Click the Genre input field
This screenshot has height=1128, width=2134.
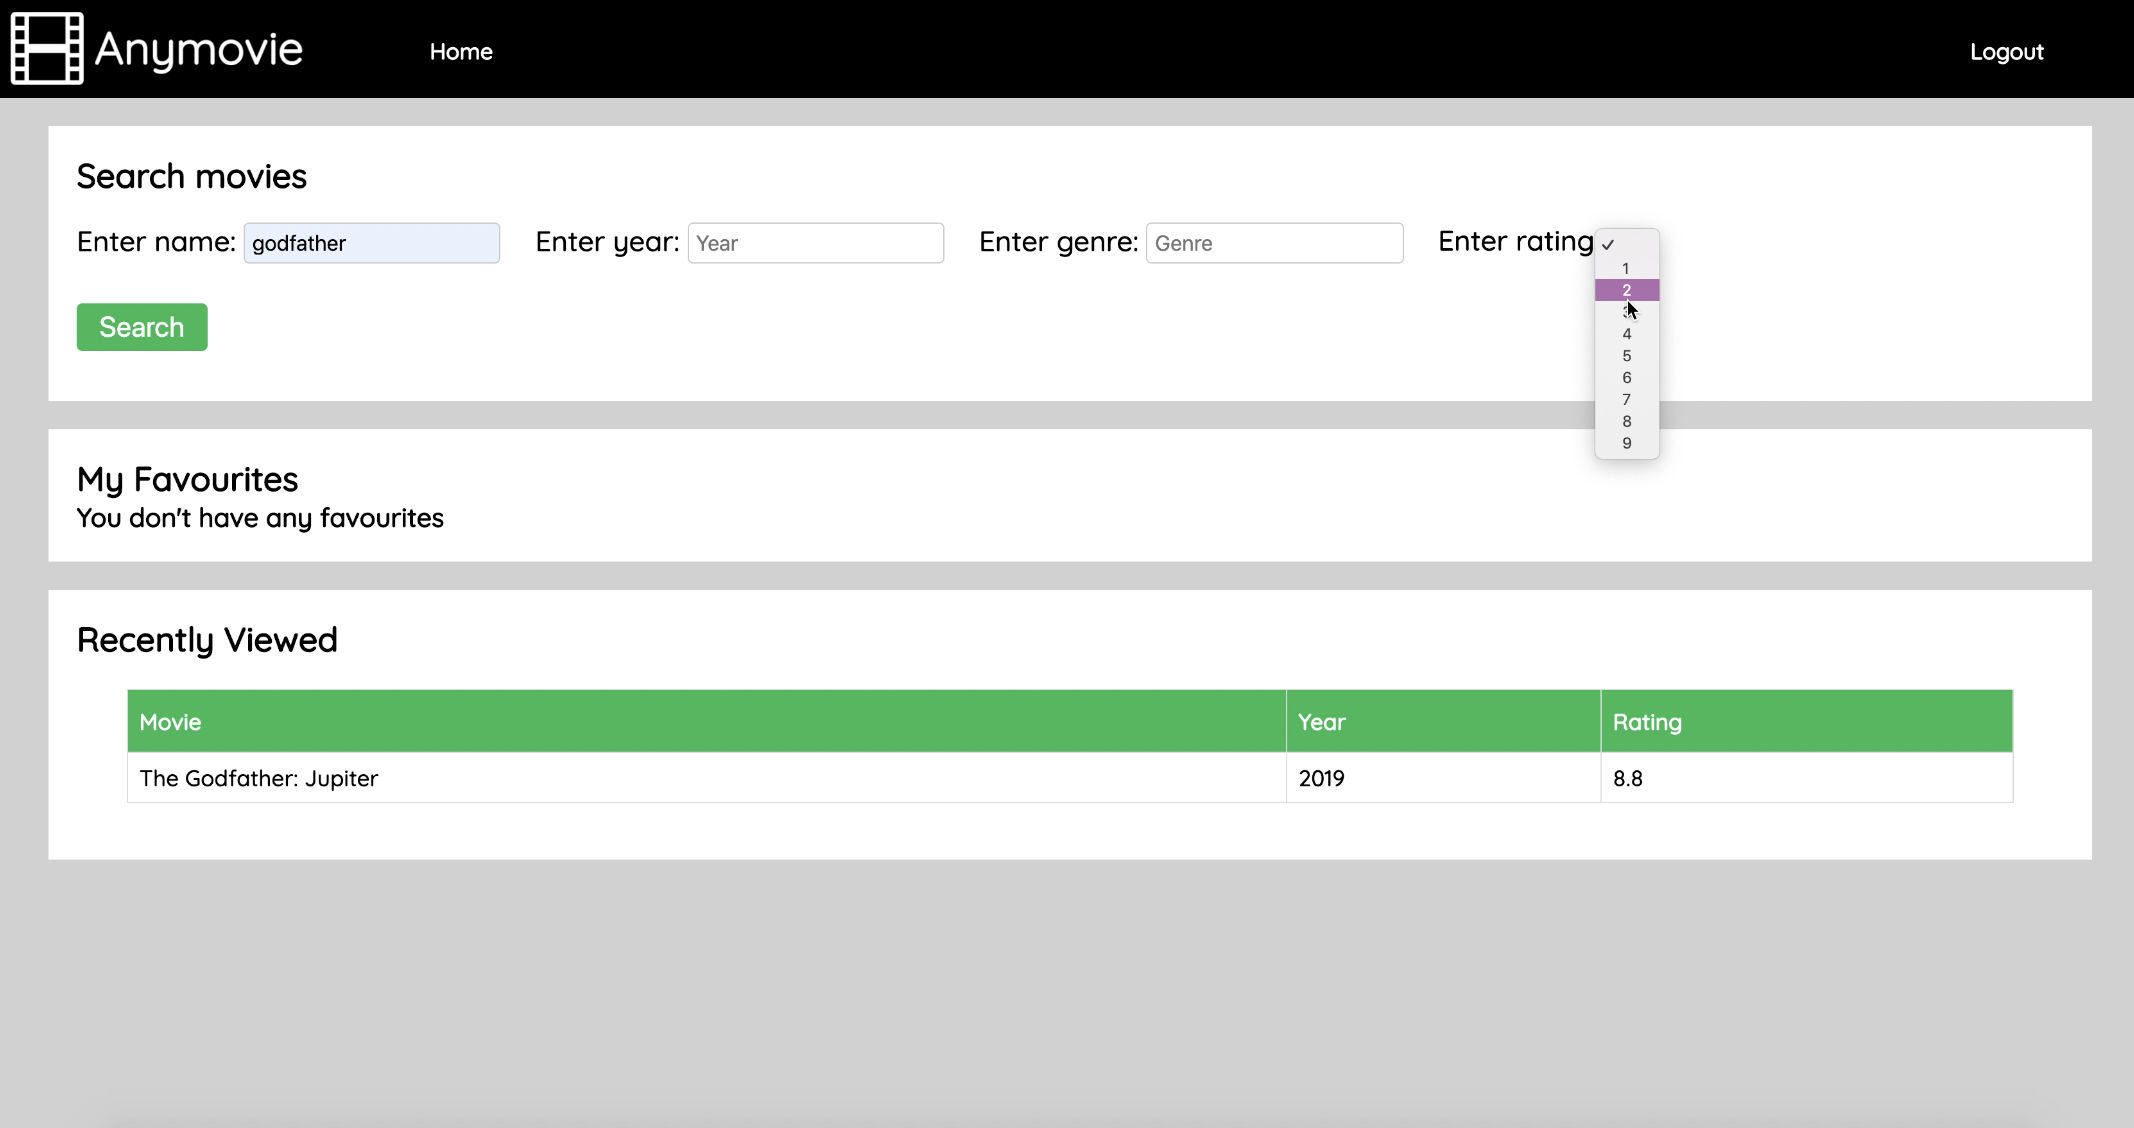(x=1274, y=243)
